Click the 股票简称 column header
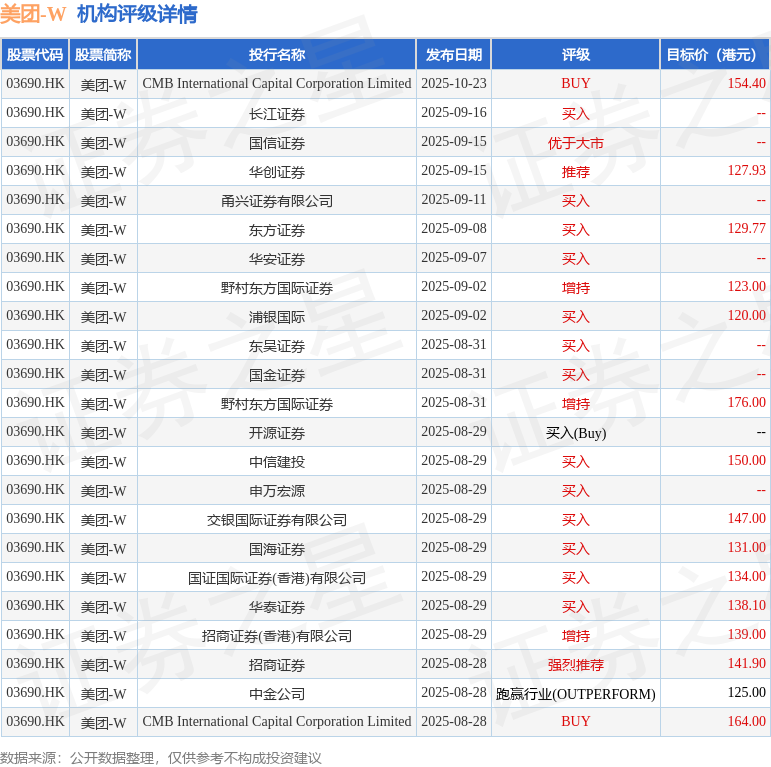 point(103,55)
